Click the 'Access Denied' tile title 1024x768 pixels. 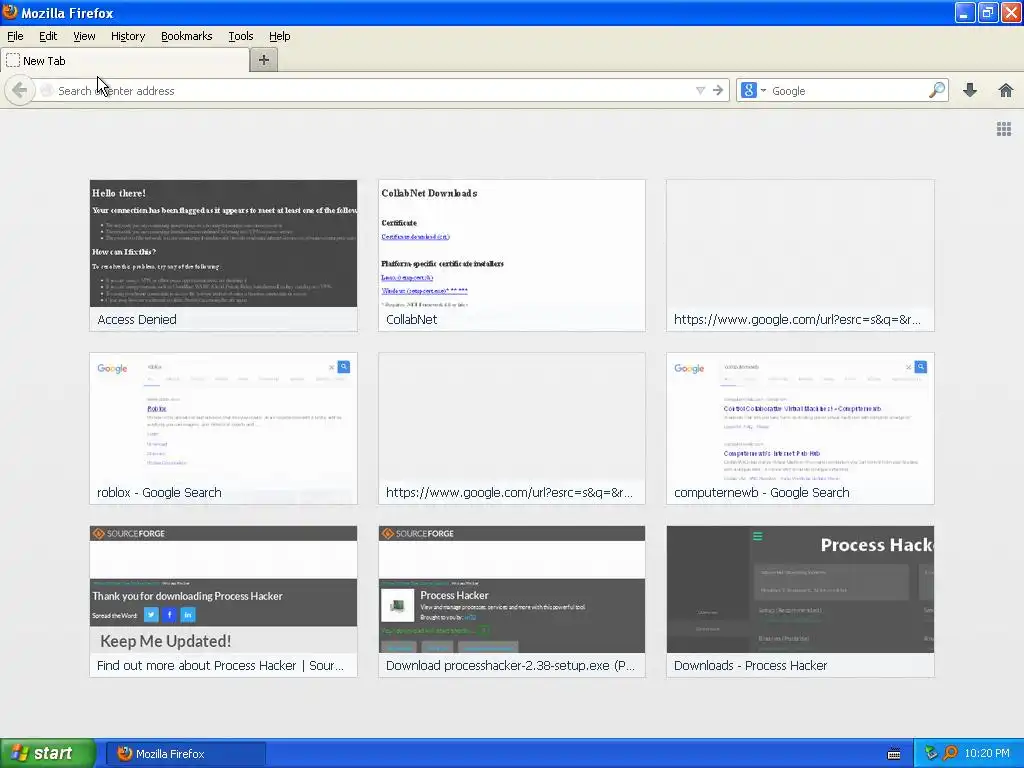[137, 319]
